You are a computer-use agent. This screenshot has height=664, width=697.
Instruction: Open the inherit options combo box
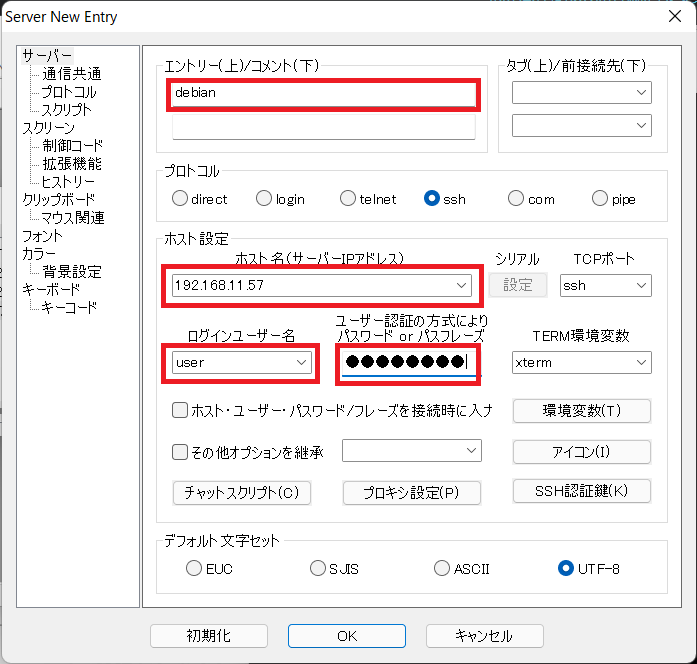tap(412, 451)
